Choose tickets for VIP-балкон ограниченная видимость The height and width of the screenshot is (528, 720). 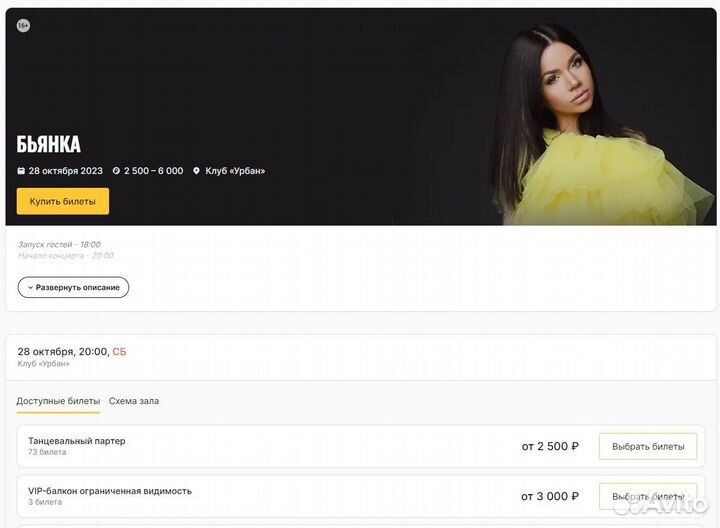coord(648,496)
